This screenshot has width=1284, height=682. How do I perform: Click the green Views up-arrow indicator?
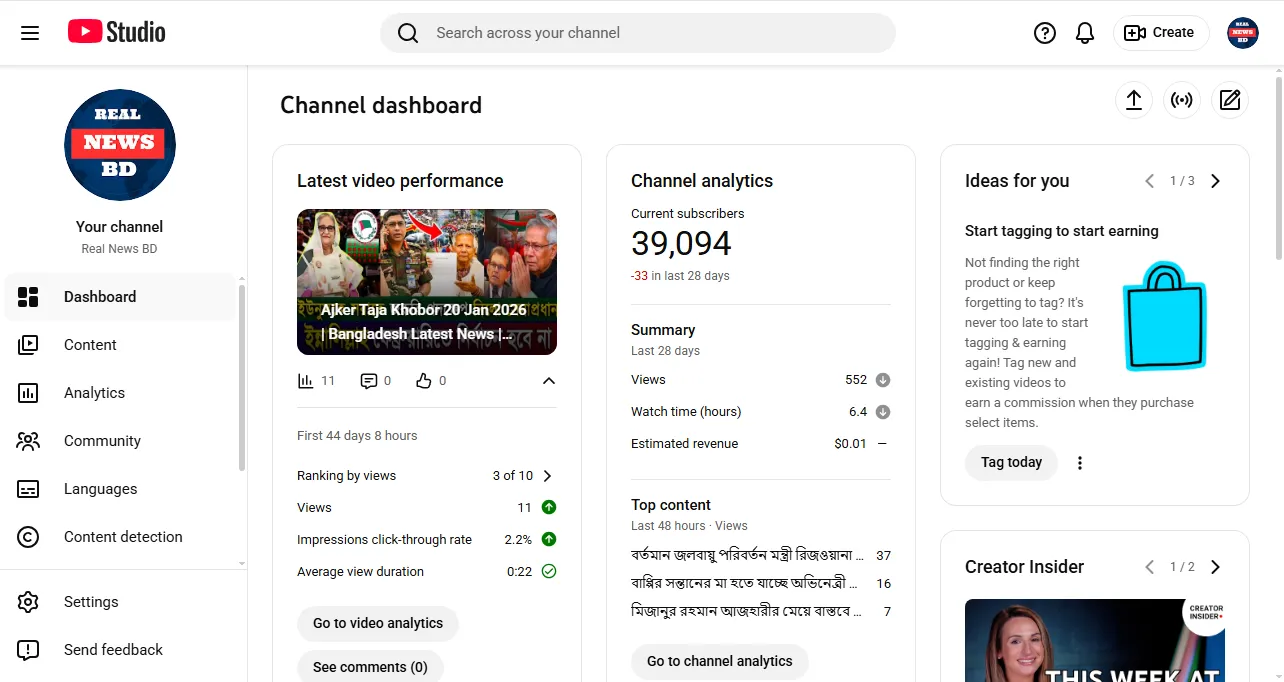[x=549, y=508]
